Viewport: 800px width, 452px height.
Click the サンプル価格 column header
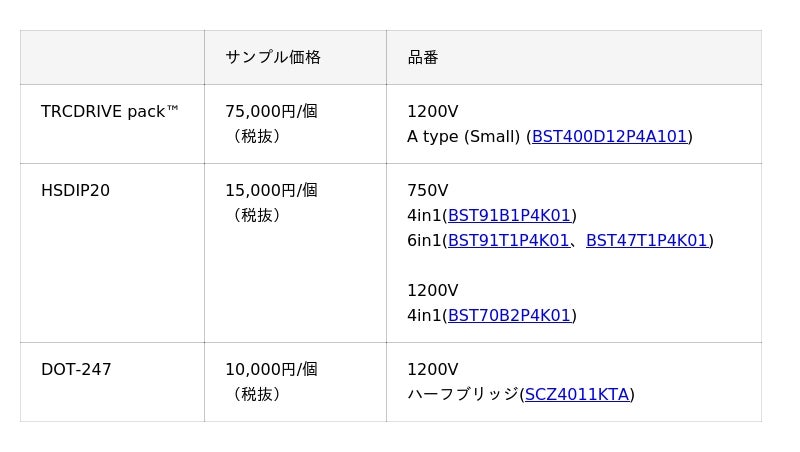click(273, 58)
